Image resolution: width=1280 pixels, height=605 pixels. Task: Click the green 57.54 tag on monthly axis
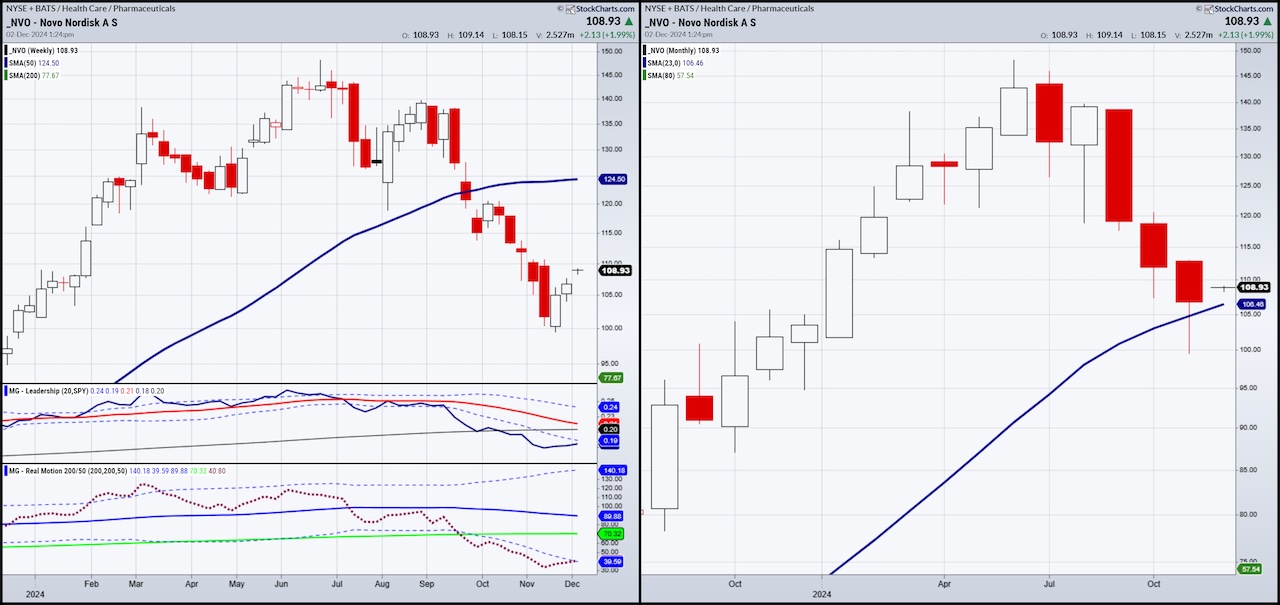(1250, 569)
